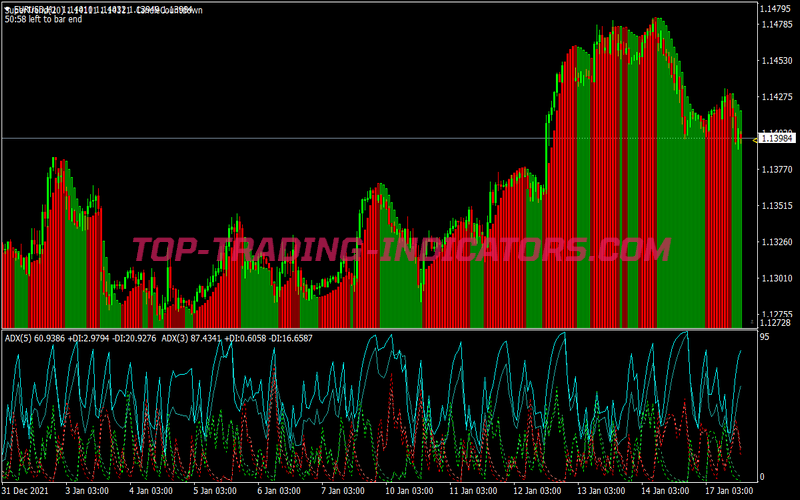
Task: Select the ADX(5) 60.9386 indicator label
Action: pos(35,338)
